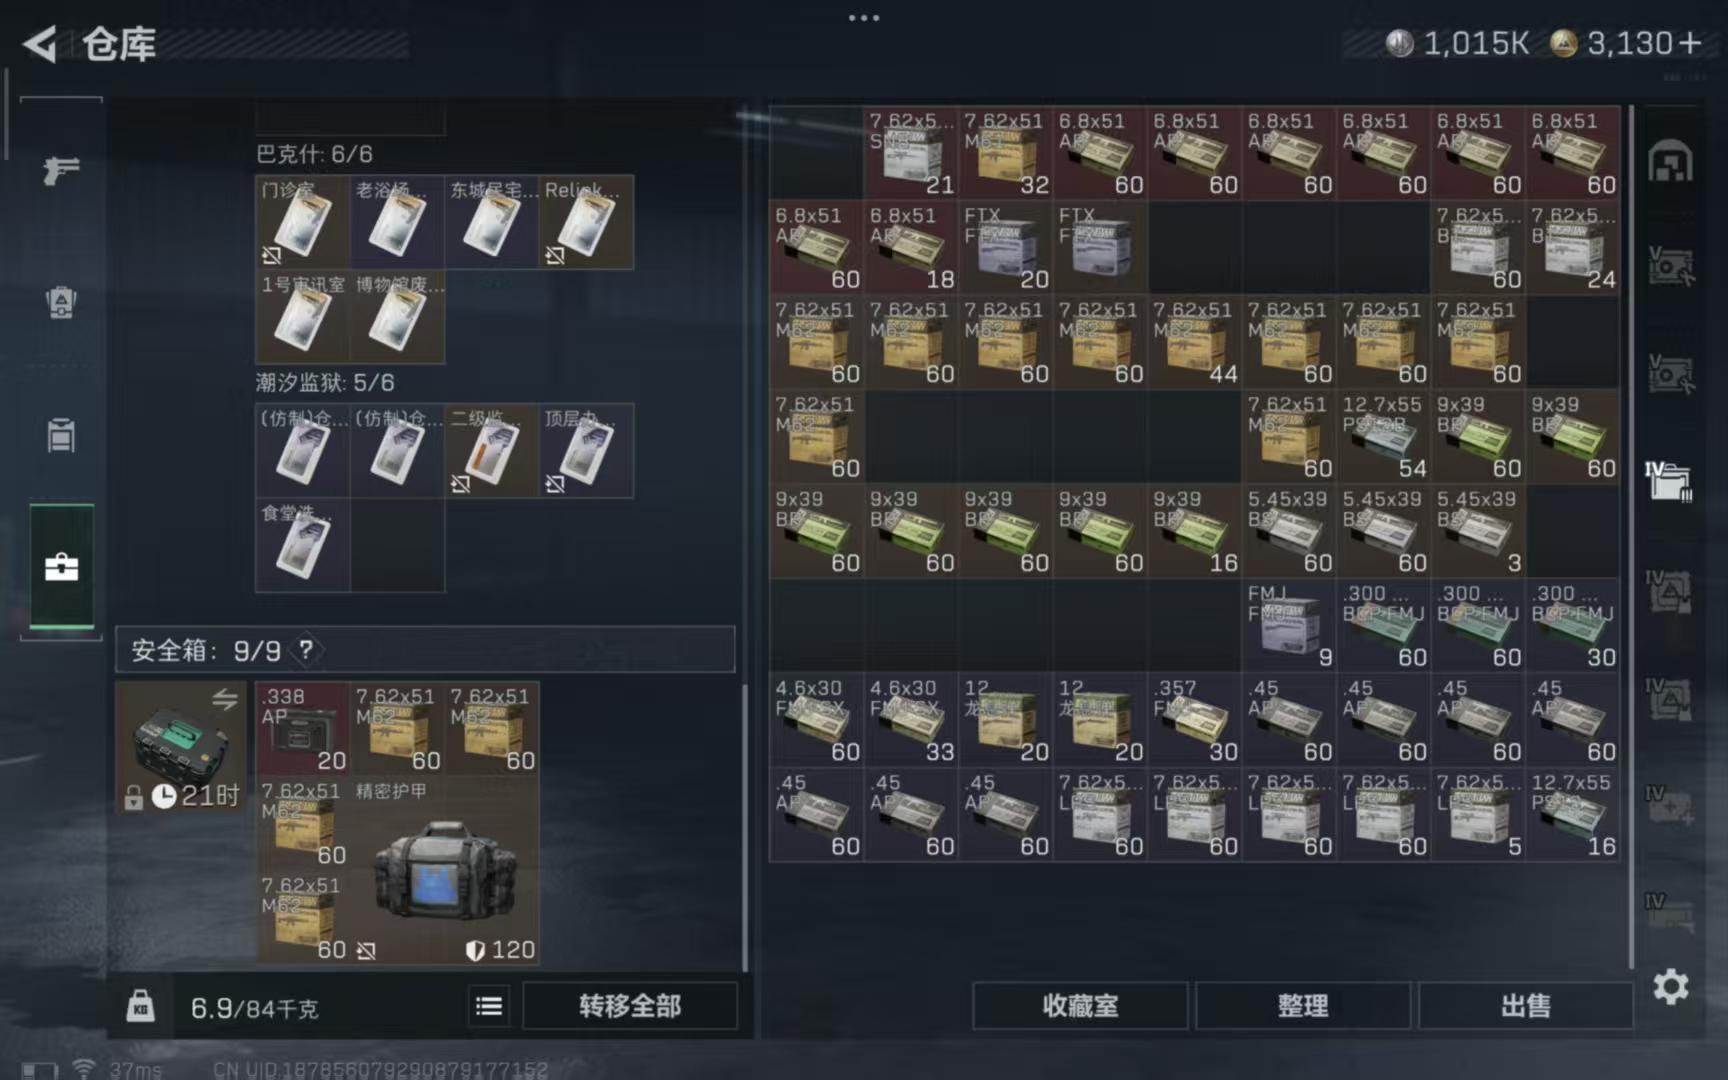
Task: Select the 博物馆 key card
Action: click(397, 316)
